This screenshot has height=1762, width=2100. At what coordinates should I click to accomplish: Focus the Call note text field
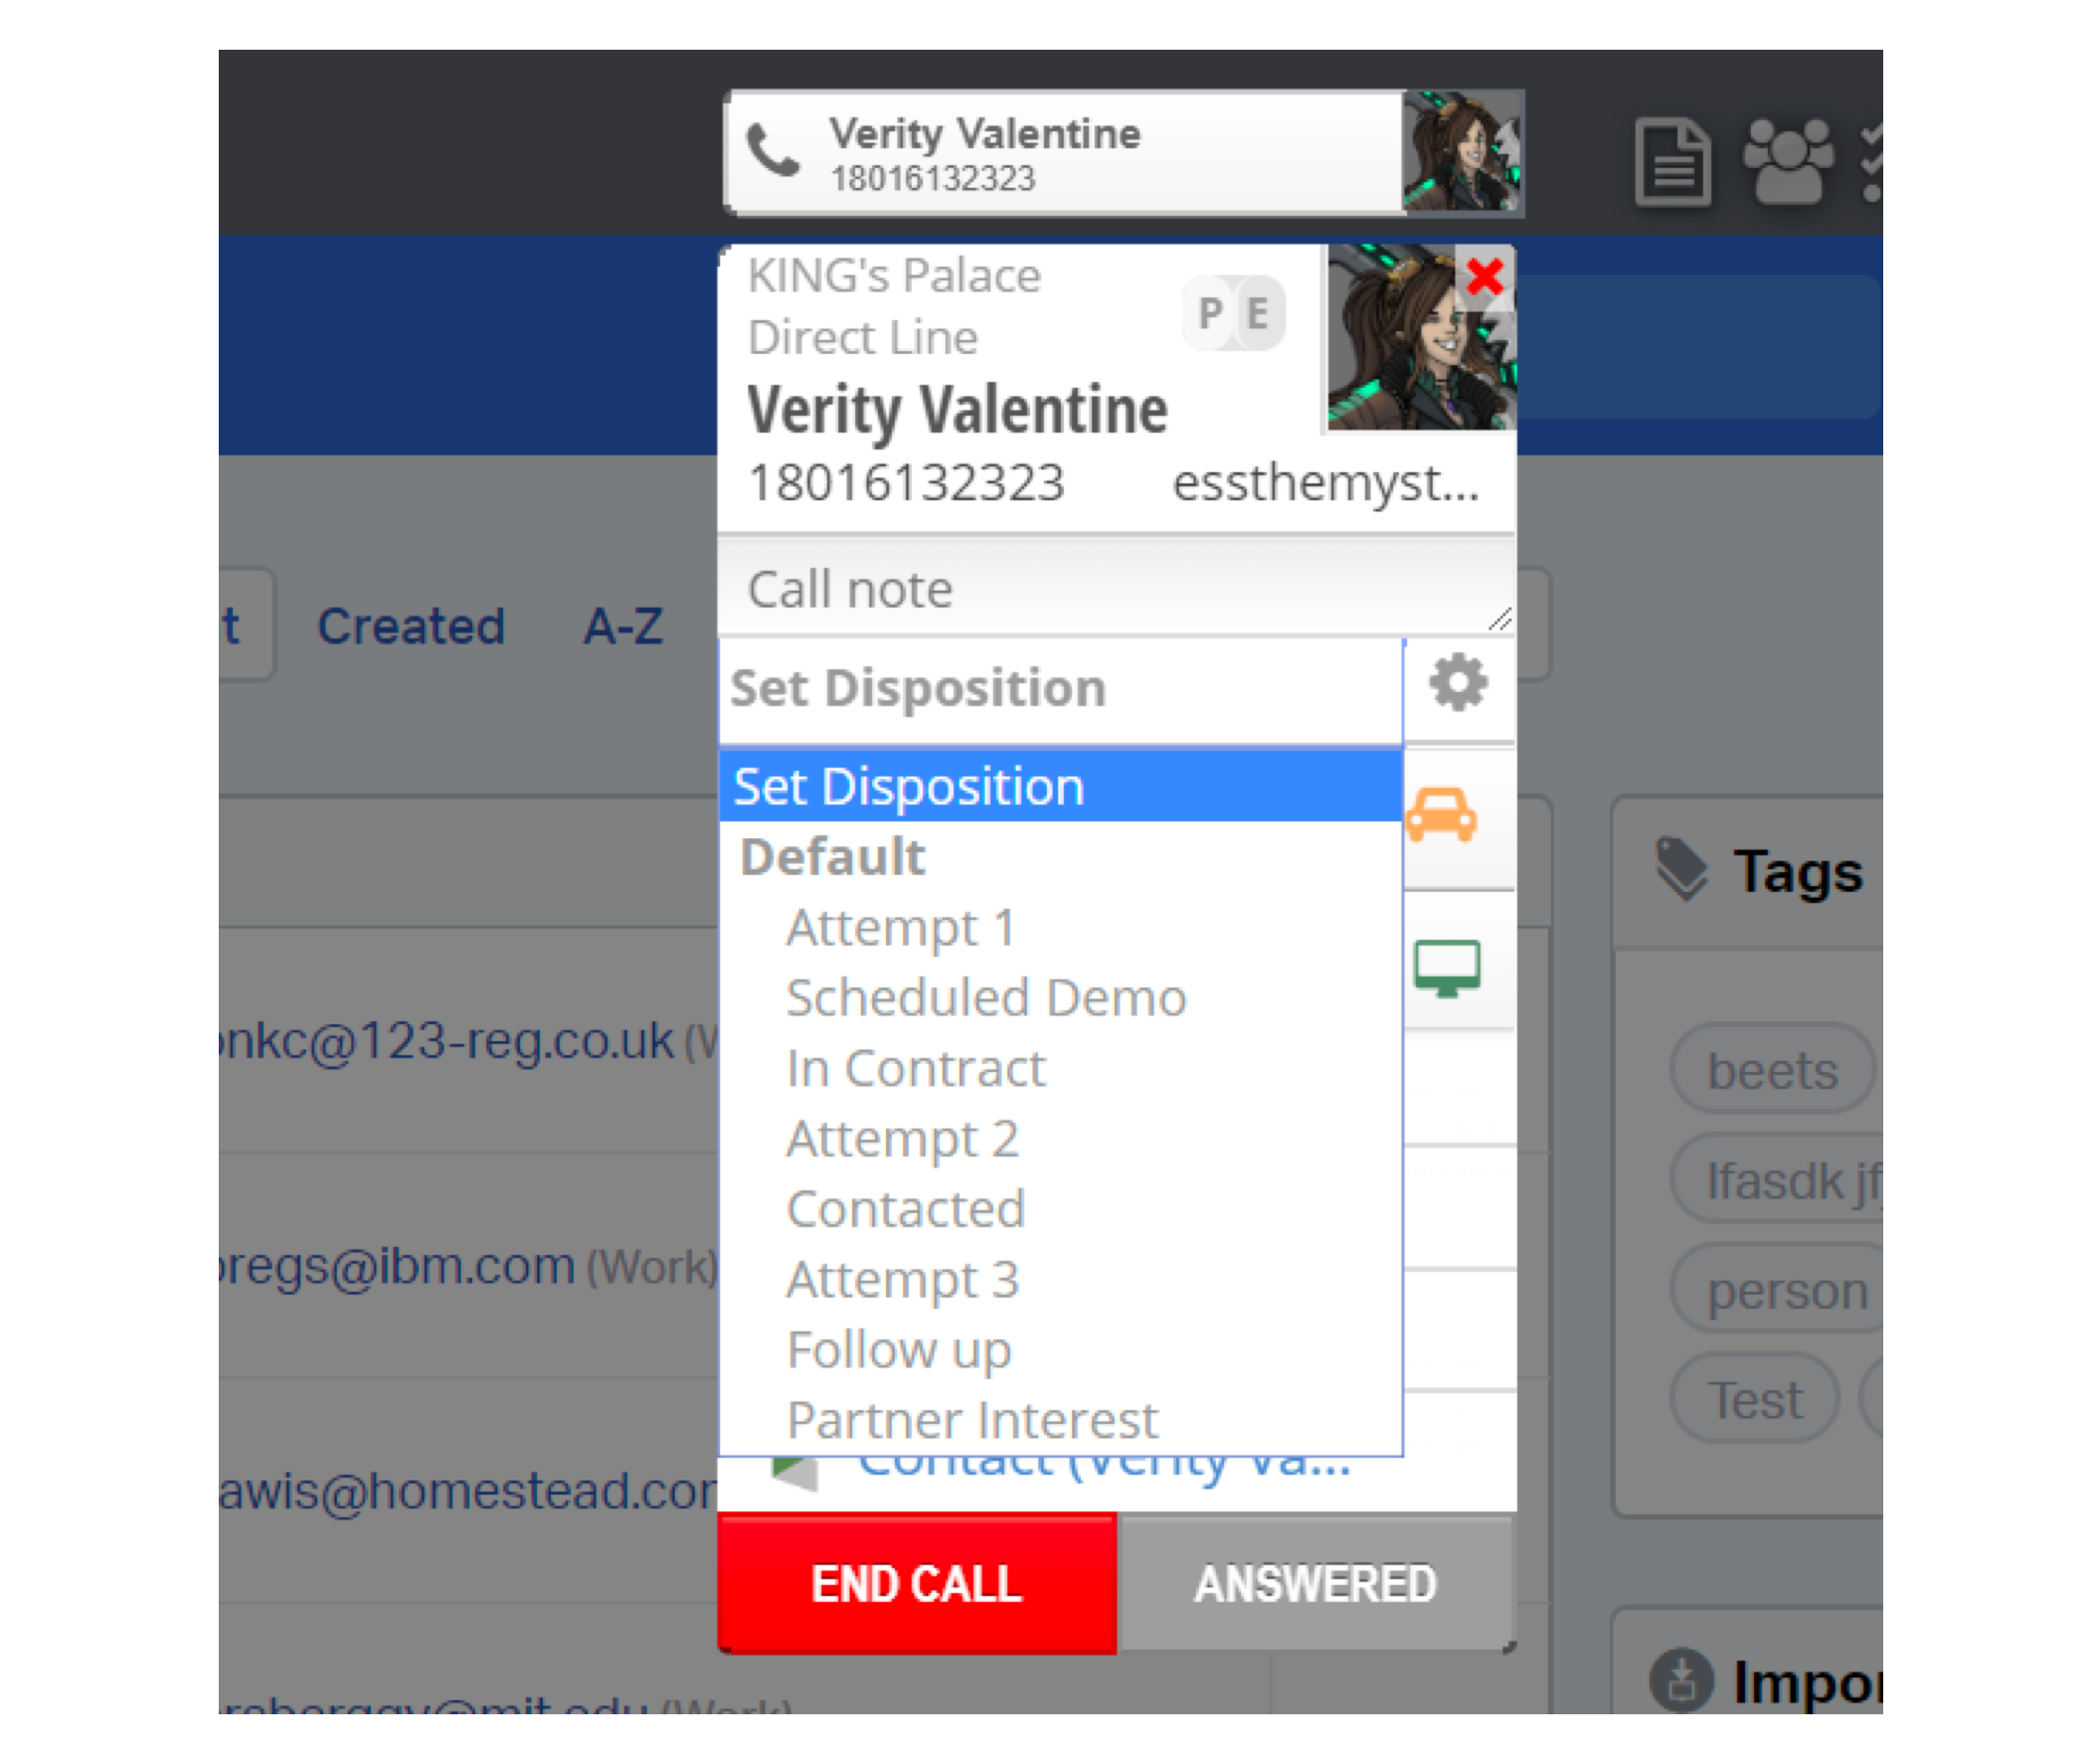1115,588
